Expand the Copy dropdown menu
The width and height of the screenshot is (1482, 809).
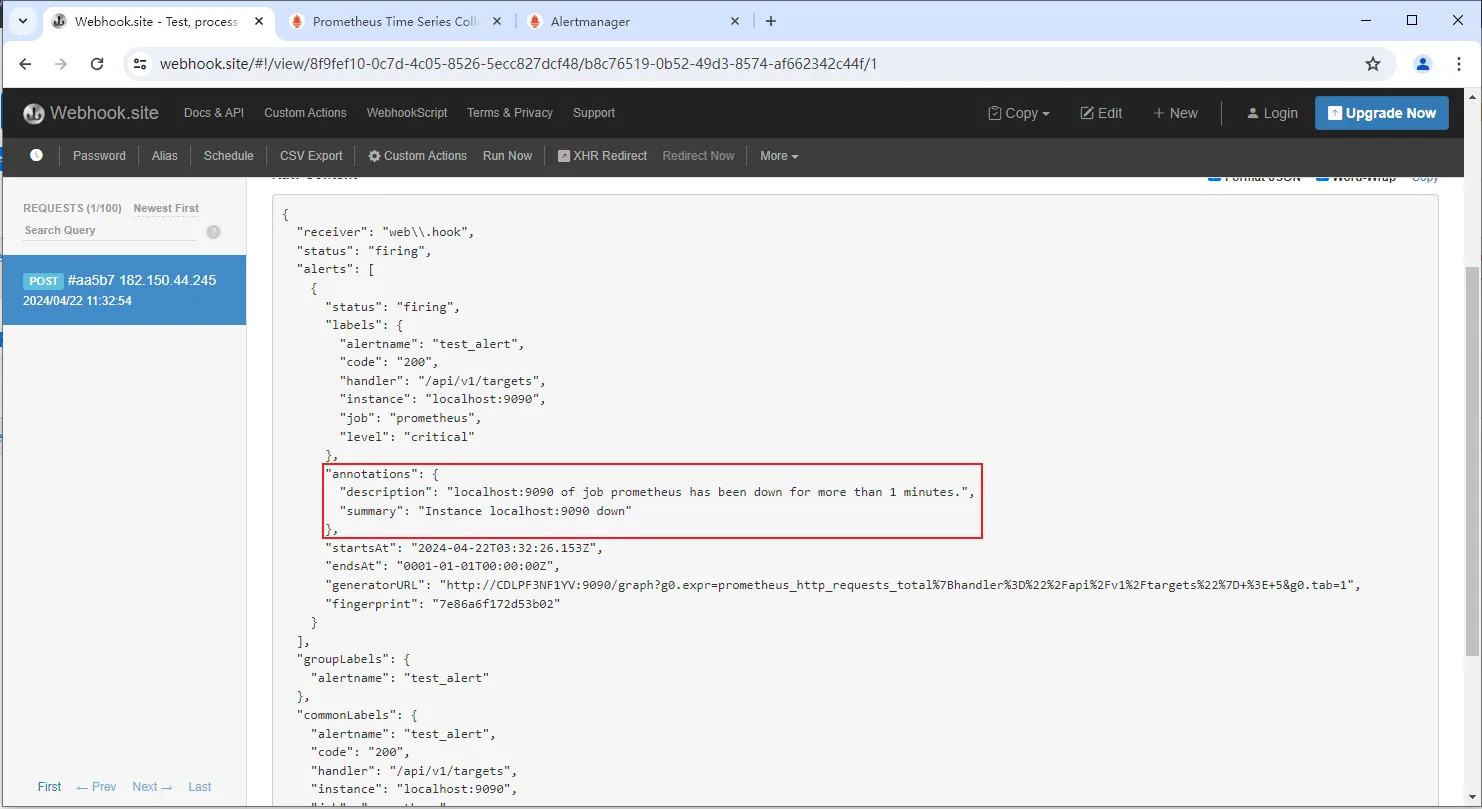[1019, 113]
